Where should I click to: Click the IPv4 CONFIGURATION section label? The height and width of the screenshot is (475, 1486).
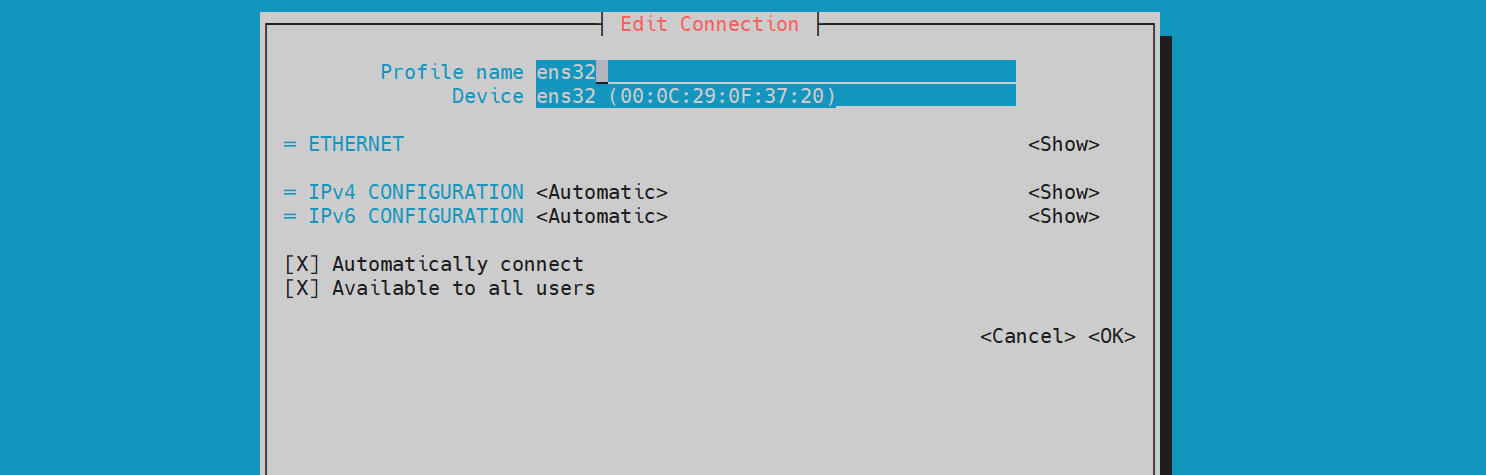(416, 192)
